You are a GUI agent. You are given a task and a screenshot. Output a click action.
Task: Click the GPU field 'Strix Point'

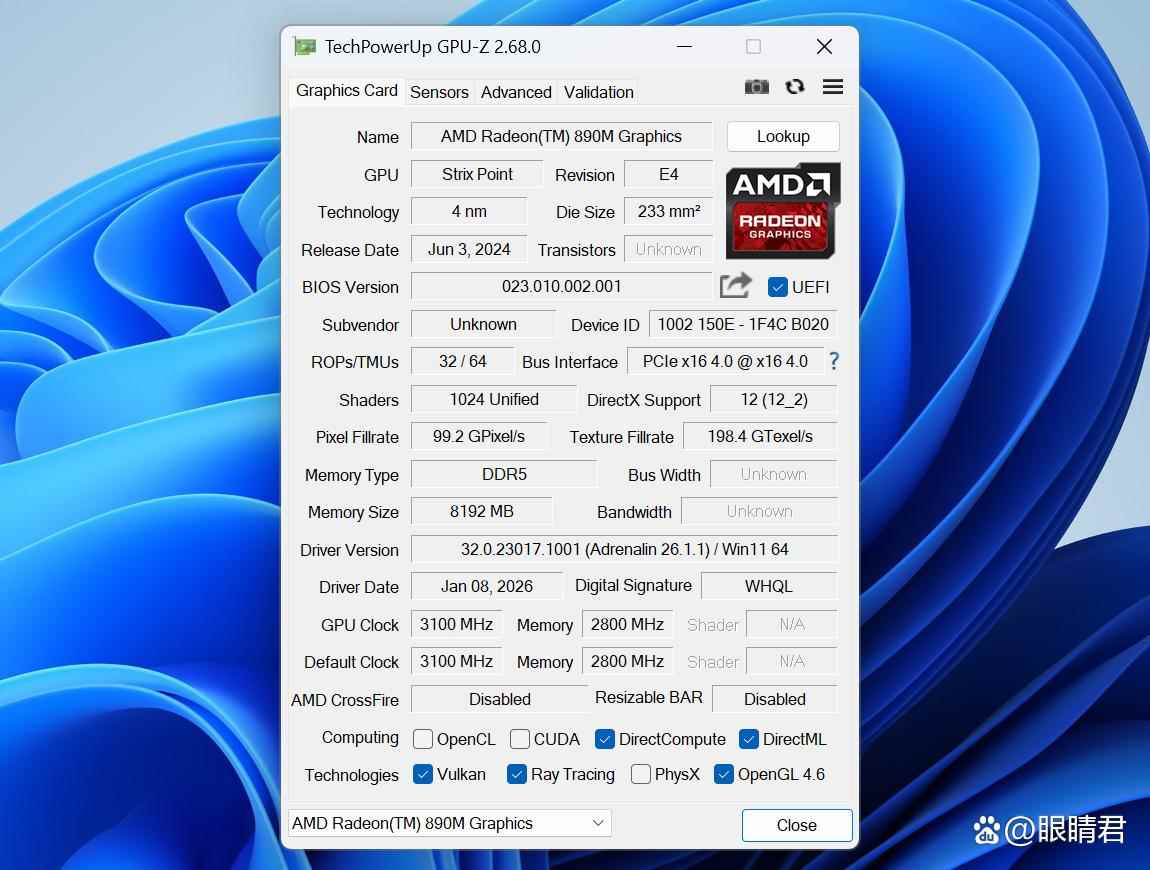pos(477,174)
